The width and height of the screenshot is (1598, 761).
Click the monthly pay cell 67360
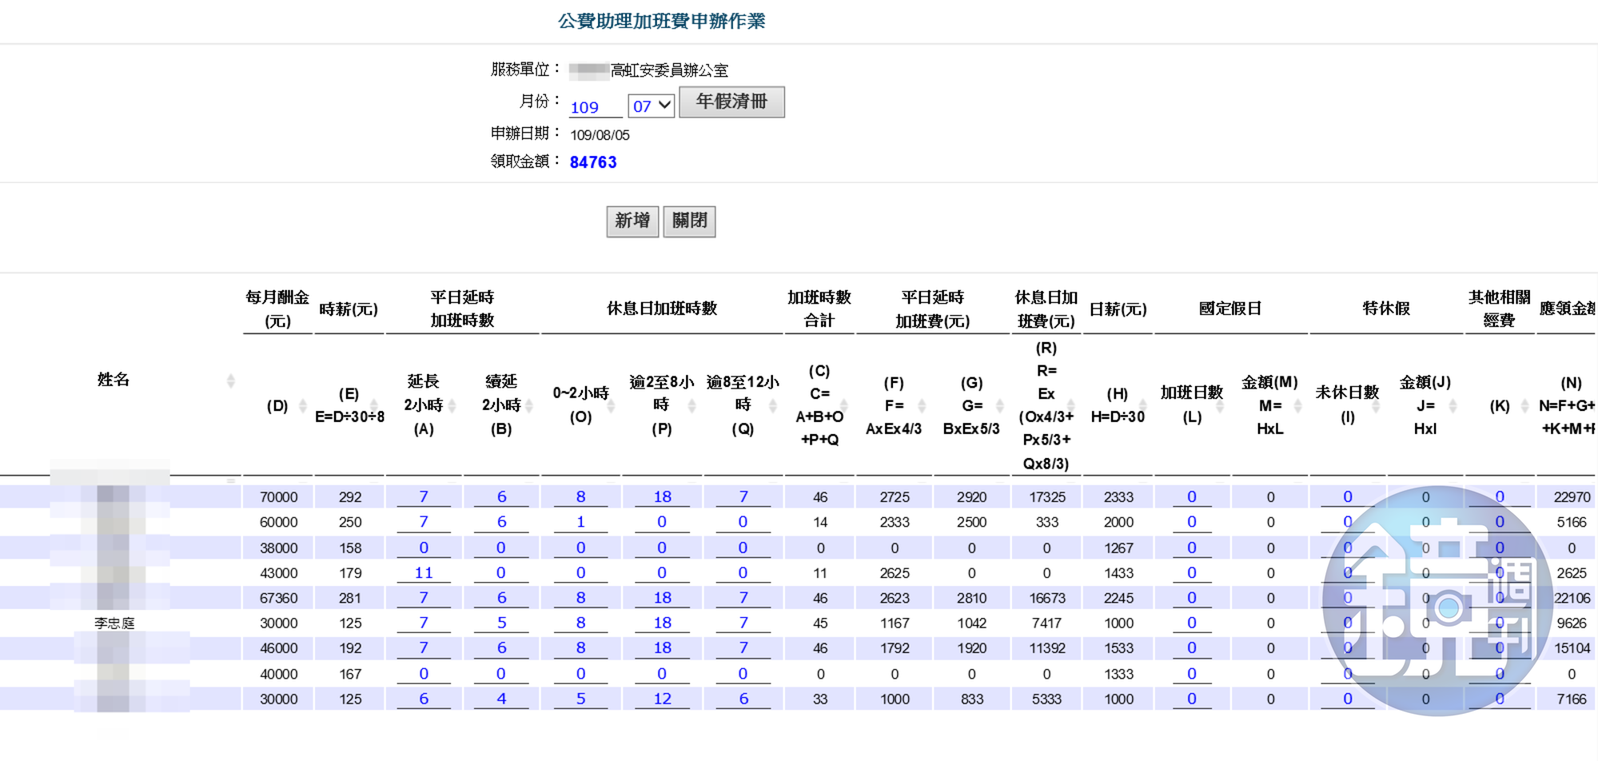[279, 598]
